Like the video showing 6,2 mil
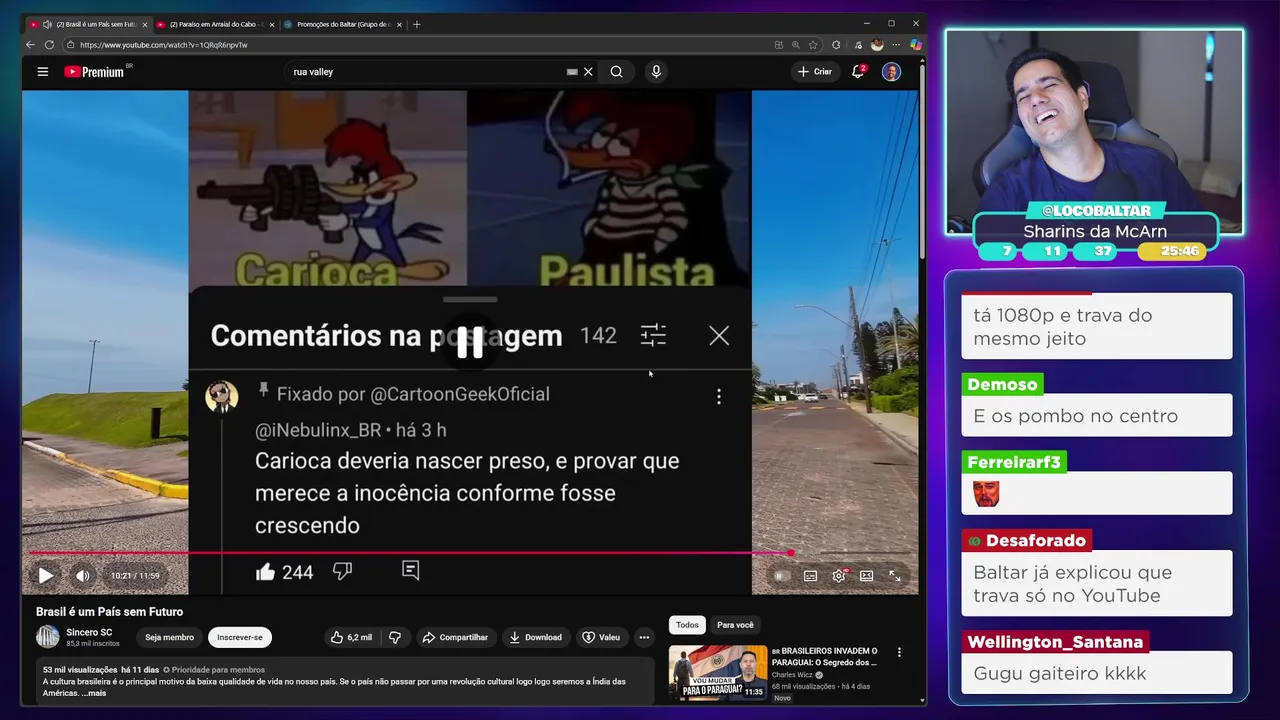This screenshot has height=720, width=1280. pos(351,637)
